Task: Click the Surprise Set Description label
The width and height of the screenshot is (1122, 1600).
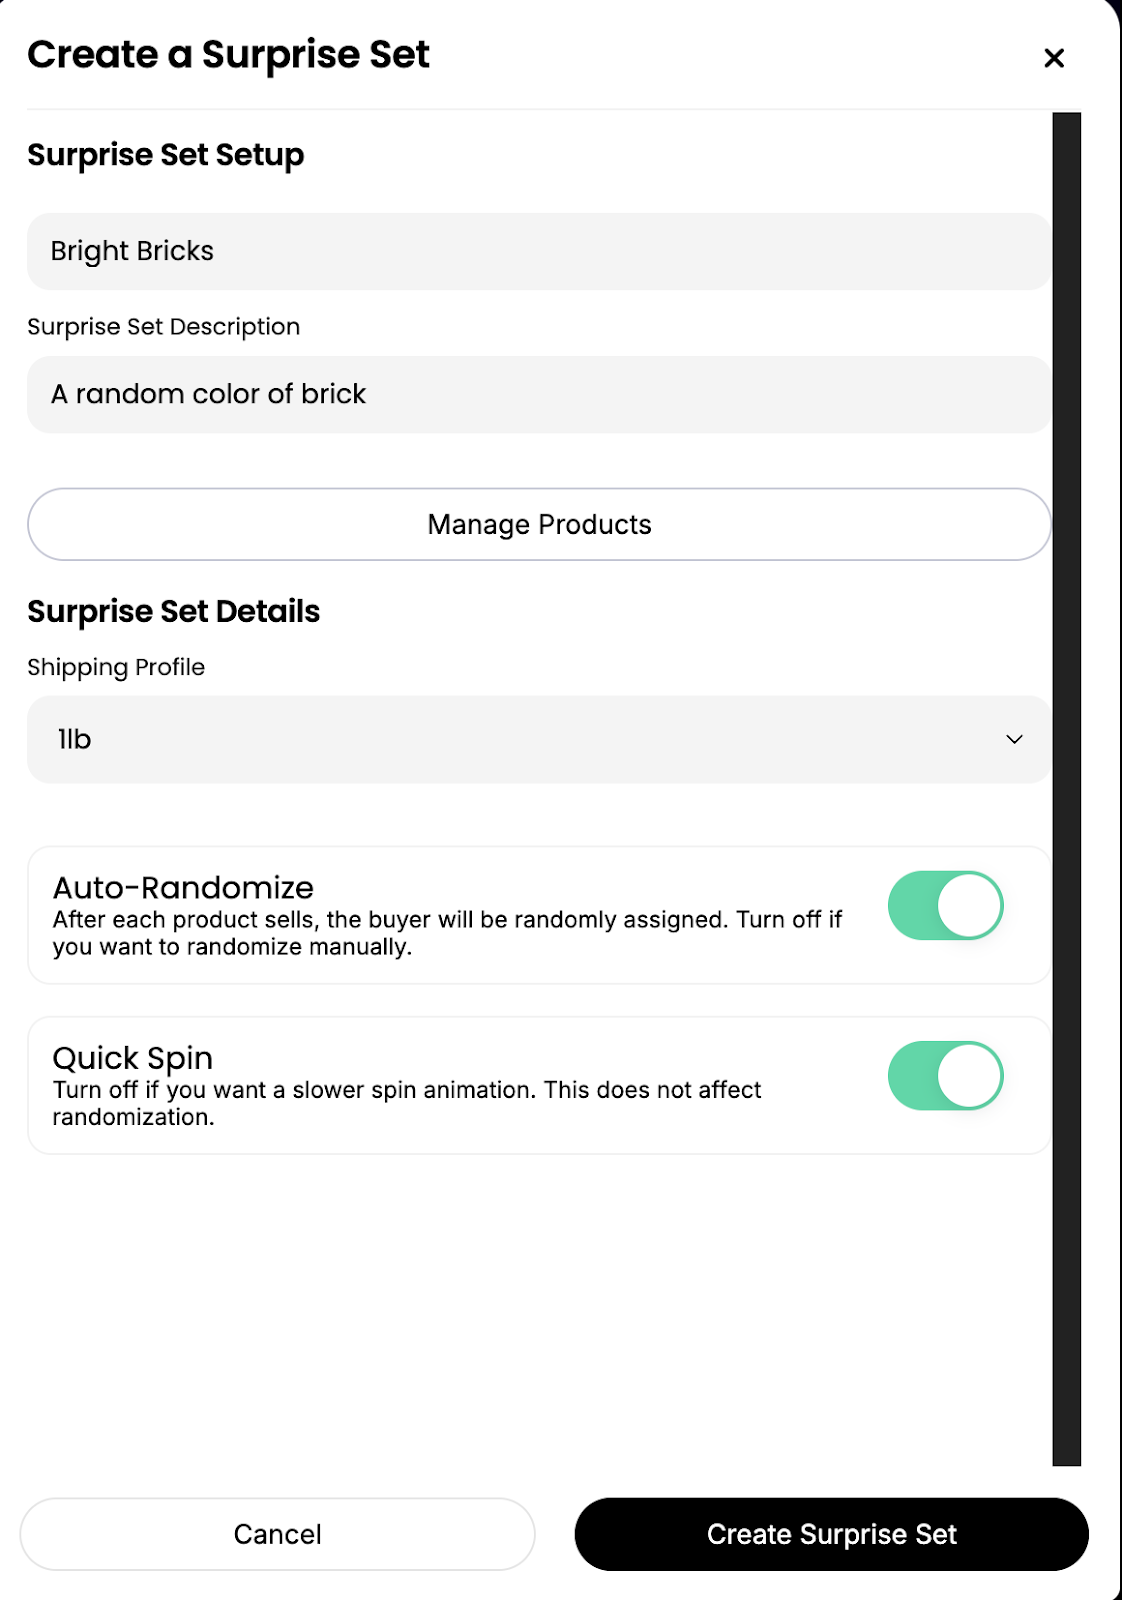Action: click(x=163, y=327)
